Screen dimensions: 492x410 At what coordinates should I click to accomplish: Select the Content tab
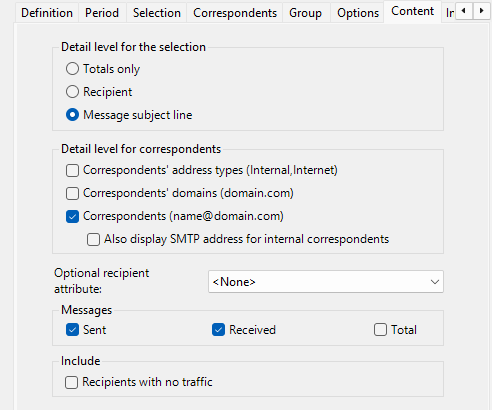coord(412,12)
